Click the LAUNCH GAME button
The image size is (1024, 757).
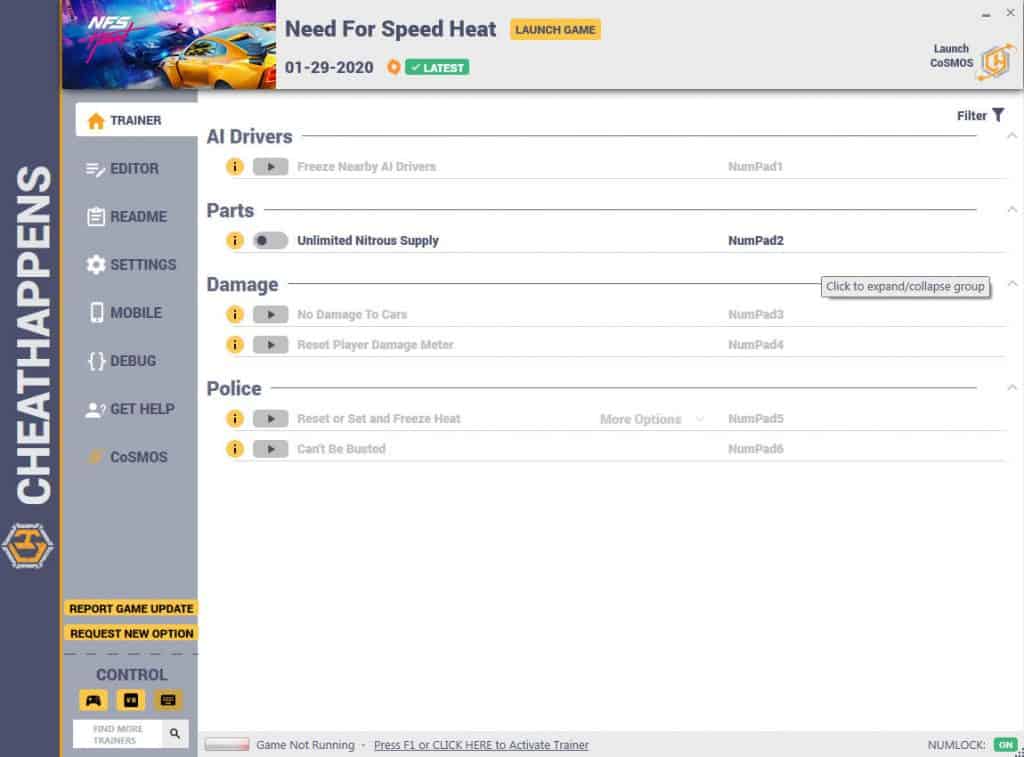pyautogui.click(x=554, y=29)
